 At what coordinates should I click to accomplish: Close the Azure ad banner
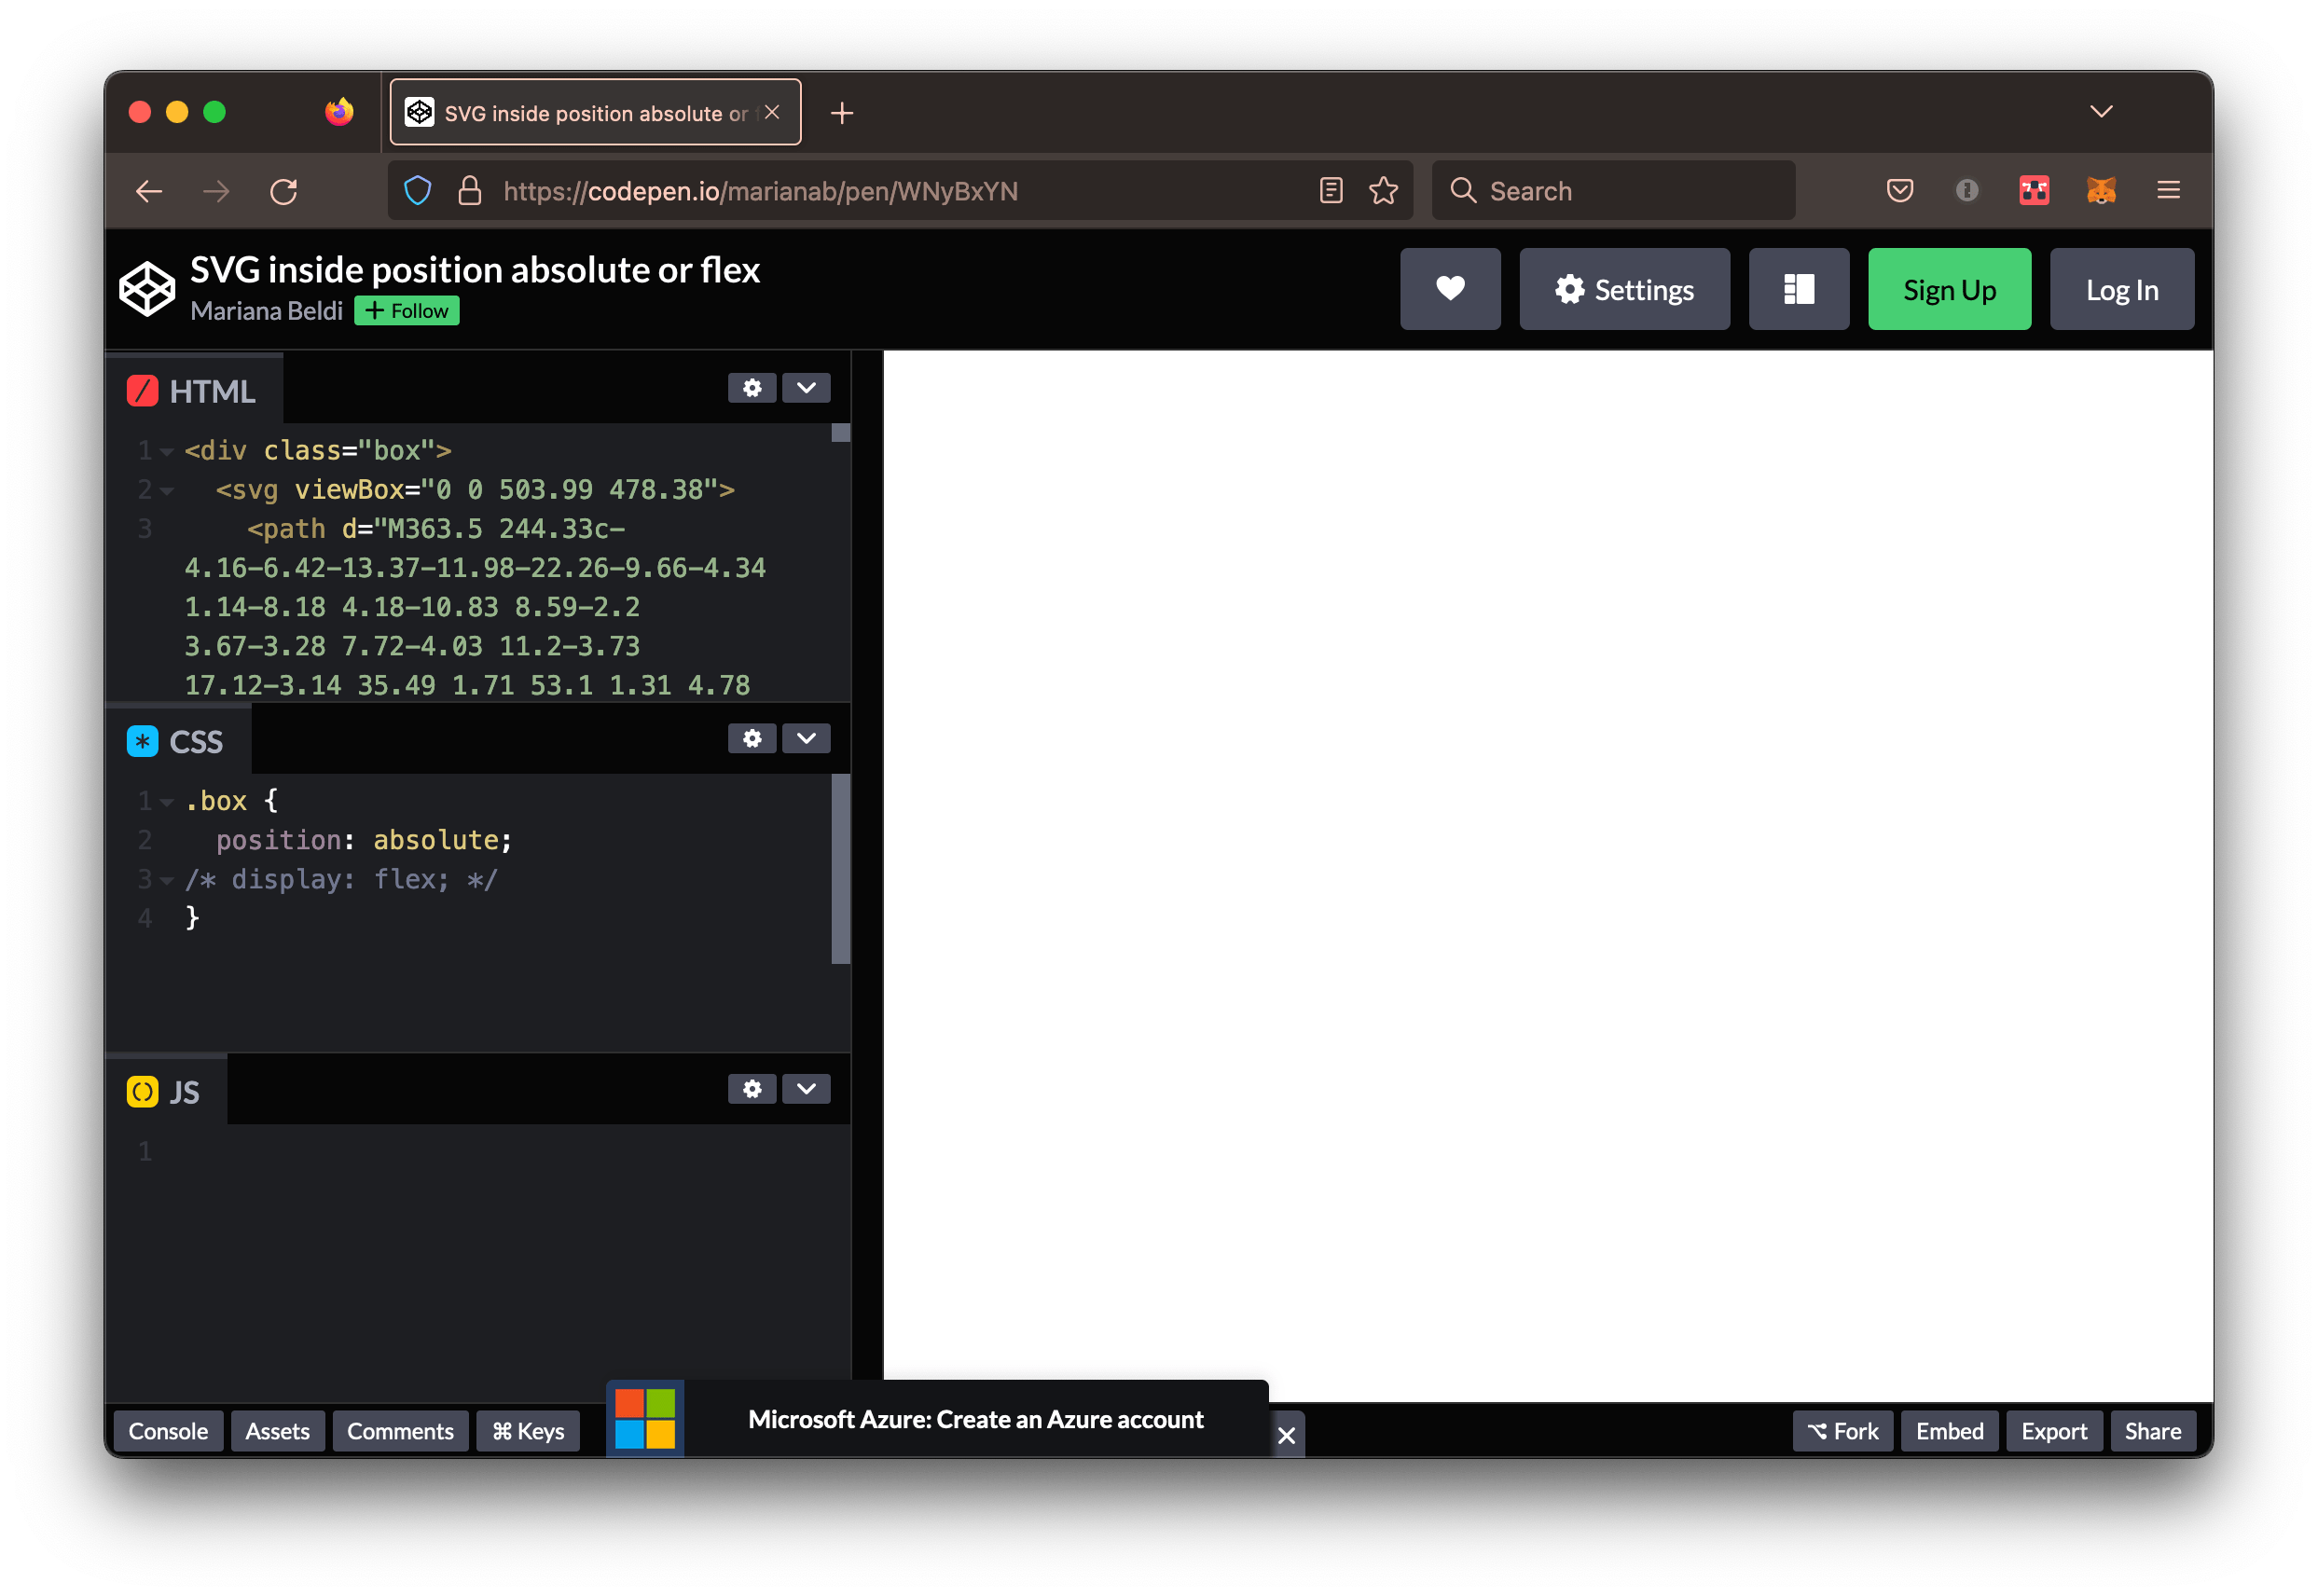pos(1286,1436)
